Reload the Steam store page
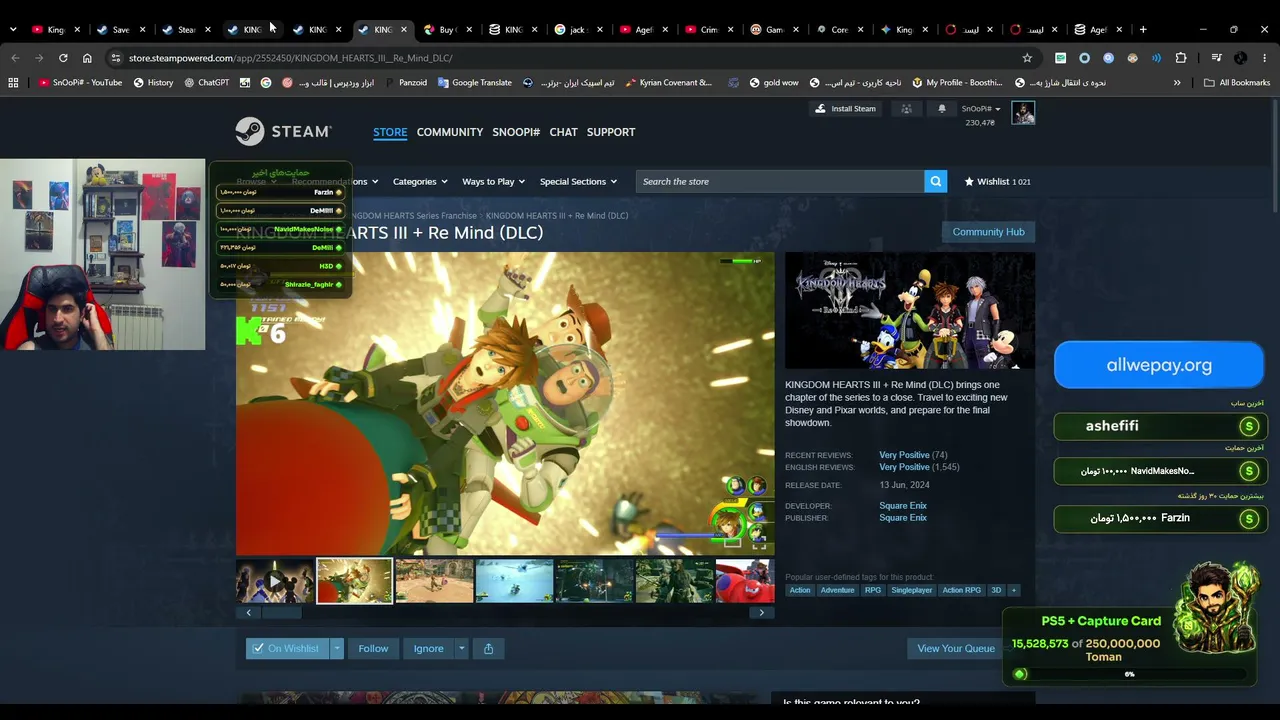Image resolution: width=1280 pixels, height=720 pixels. click(63, 58)
